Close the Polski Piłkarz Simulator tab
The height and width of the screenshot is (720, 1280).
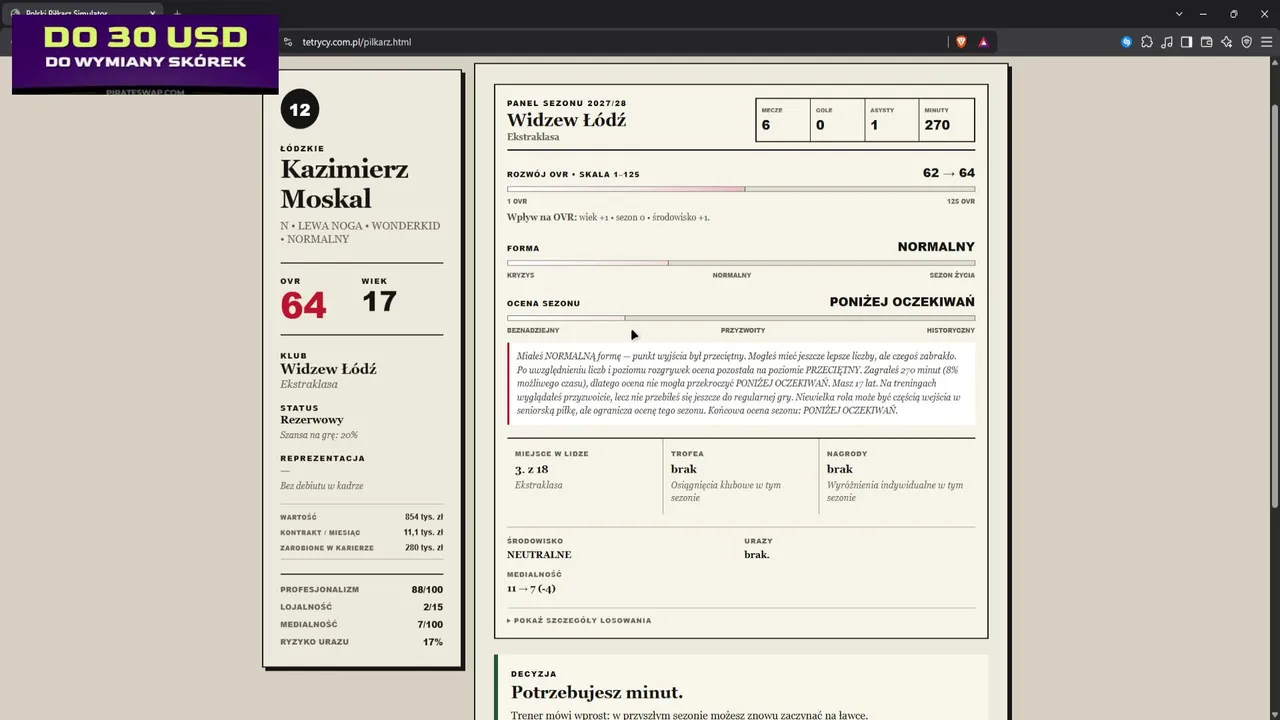click(x=153, y=13)
